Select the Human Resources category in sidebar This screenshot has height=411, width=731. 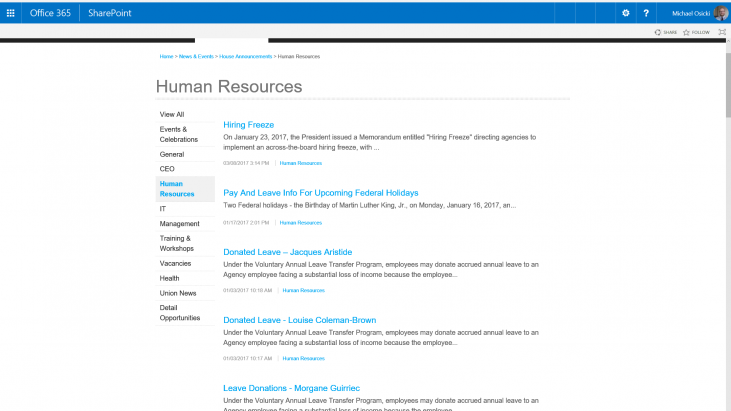[185, 189]
